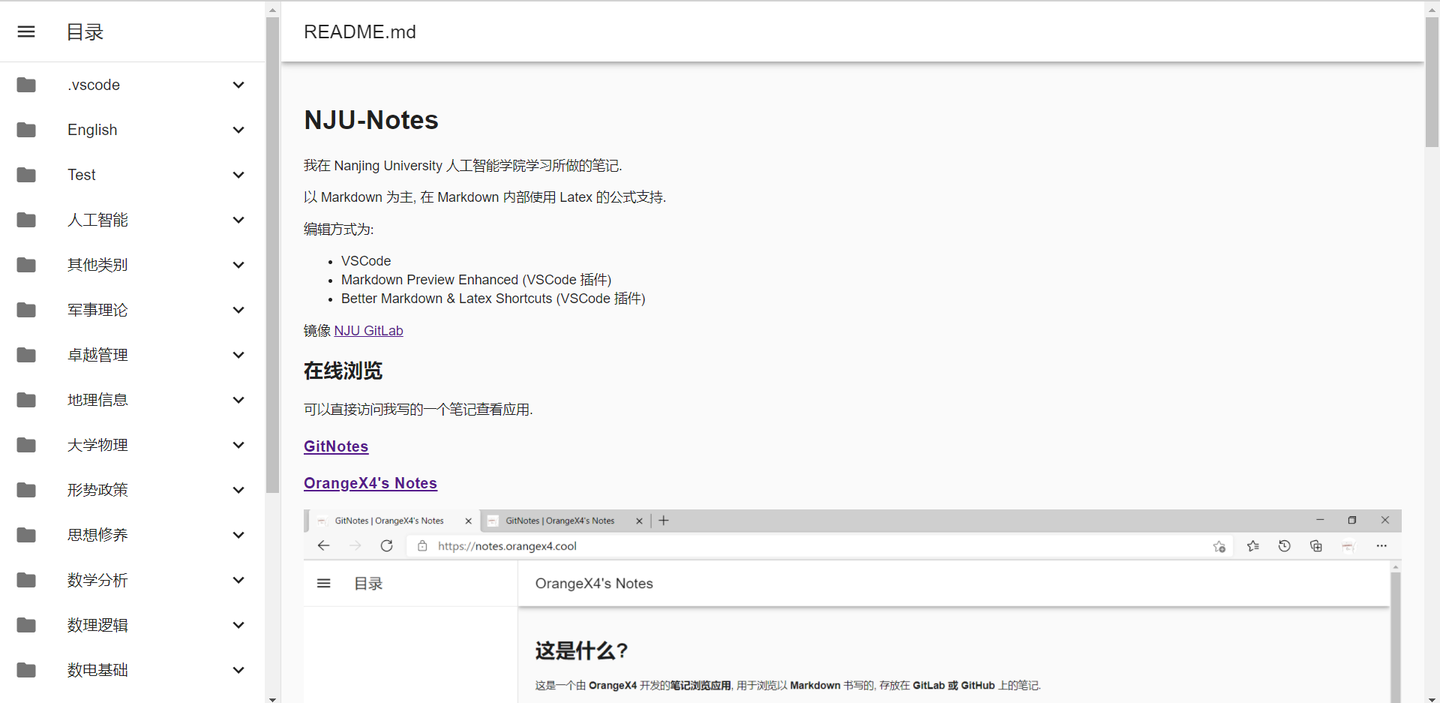Open the NJU GitLab link
1440x703 pixels.
(368, 330)
